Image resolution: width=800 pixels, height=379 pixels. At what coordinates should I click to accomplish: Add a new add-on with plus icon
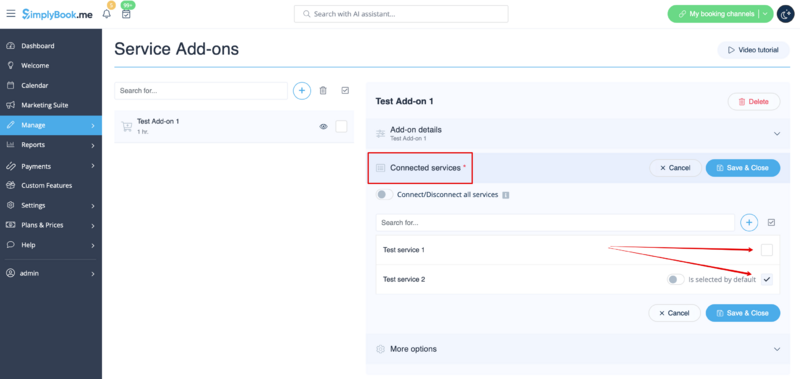pos(302,90)
